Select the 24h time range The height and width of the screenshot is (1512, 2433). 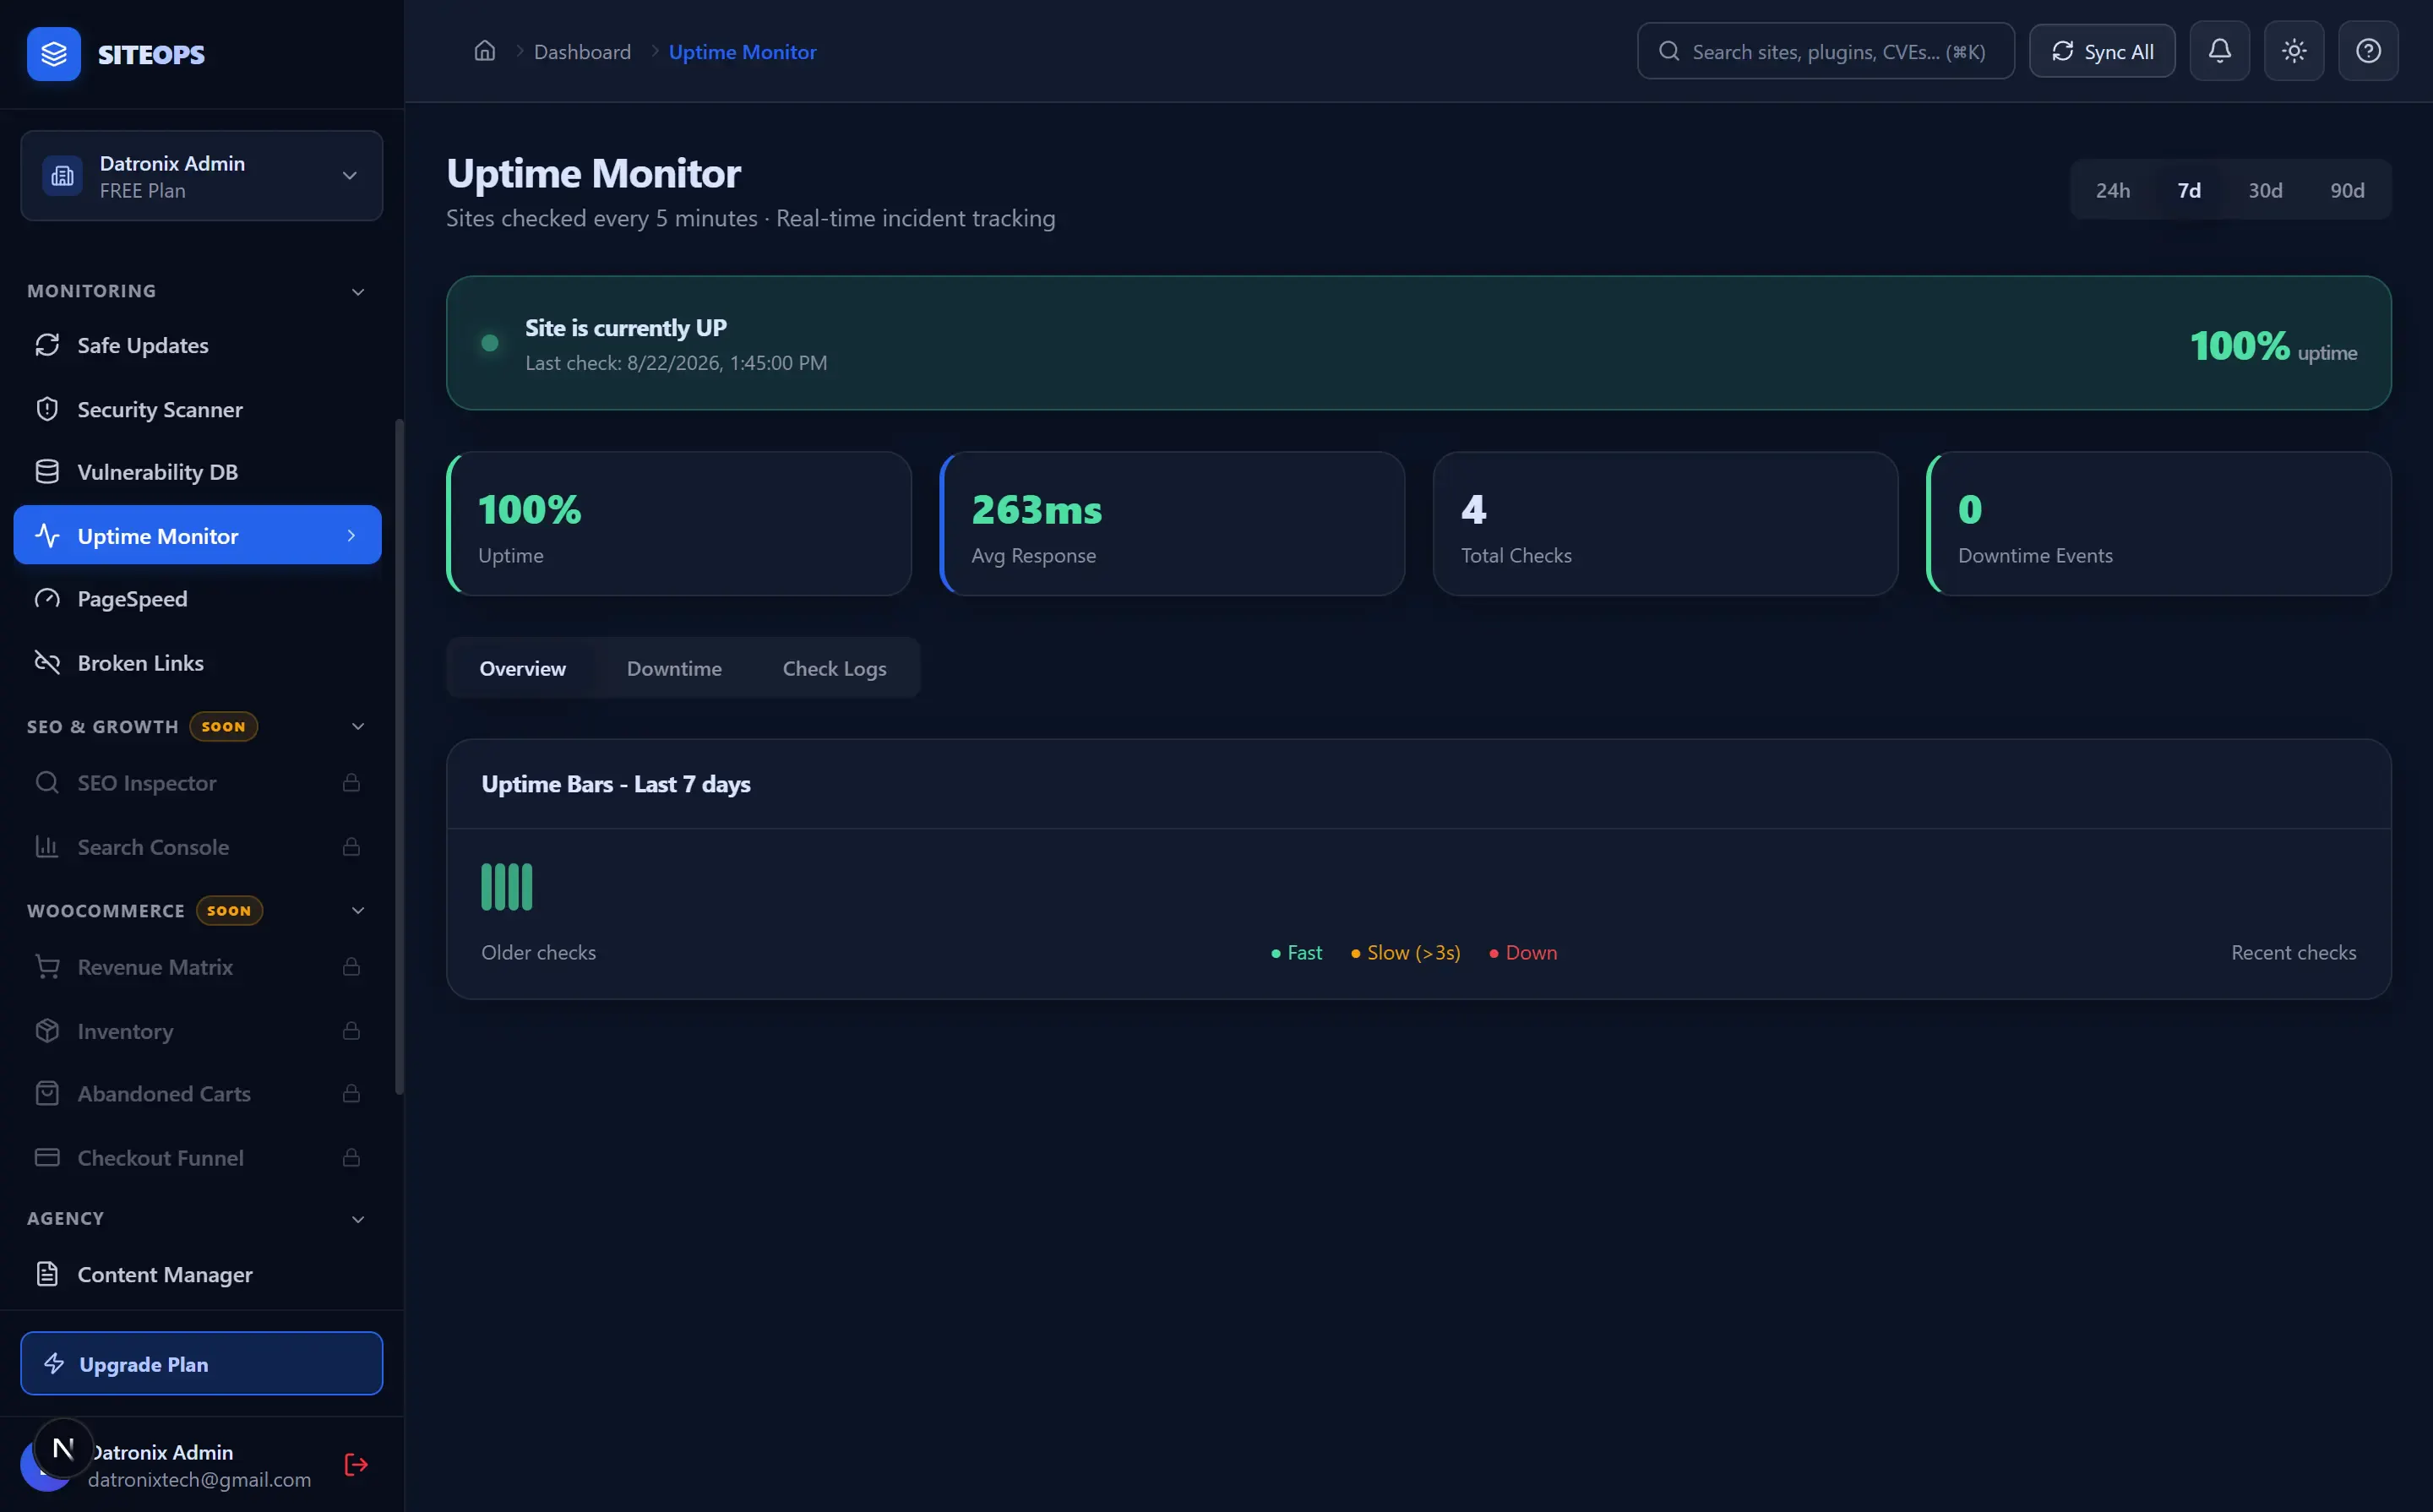pyautogui.click(x=2113, y=190)
